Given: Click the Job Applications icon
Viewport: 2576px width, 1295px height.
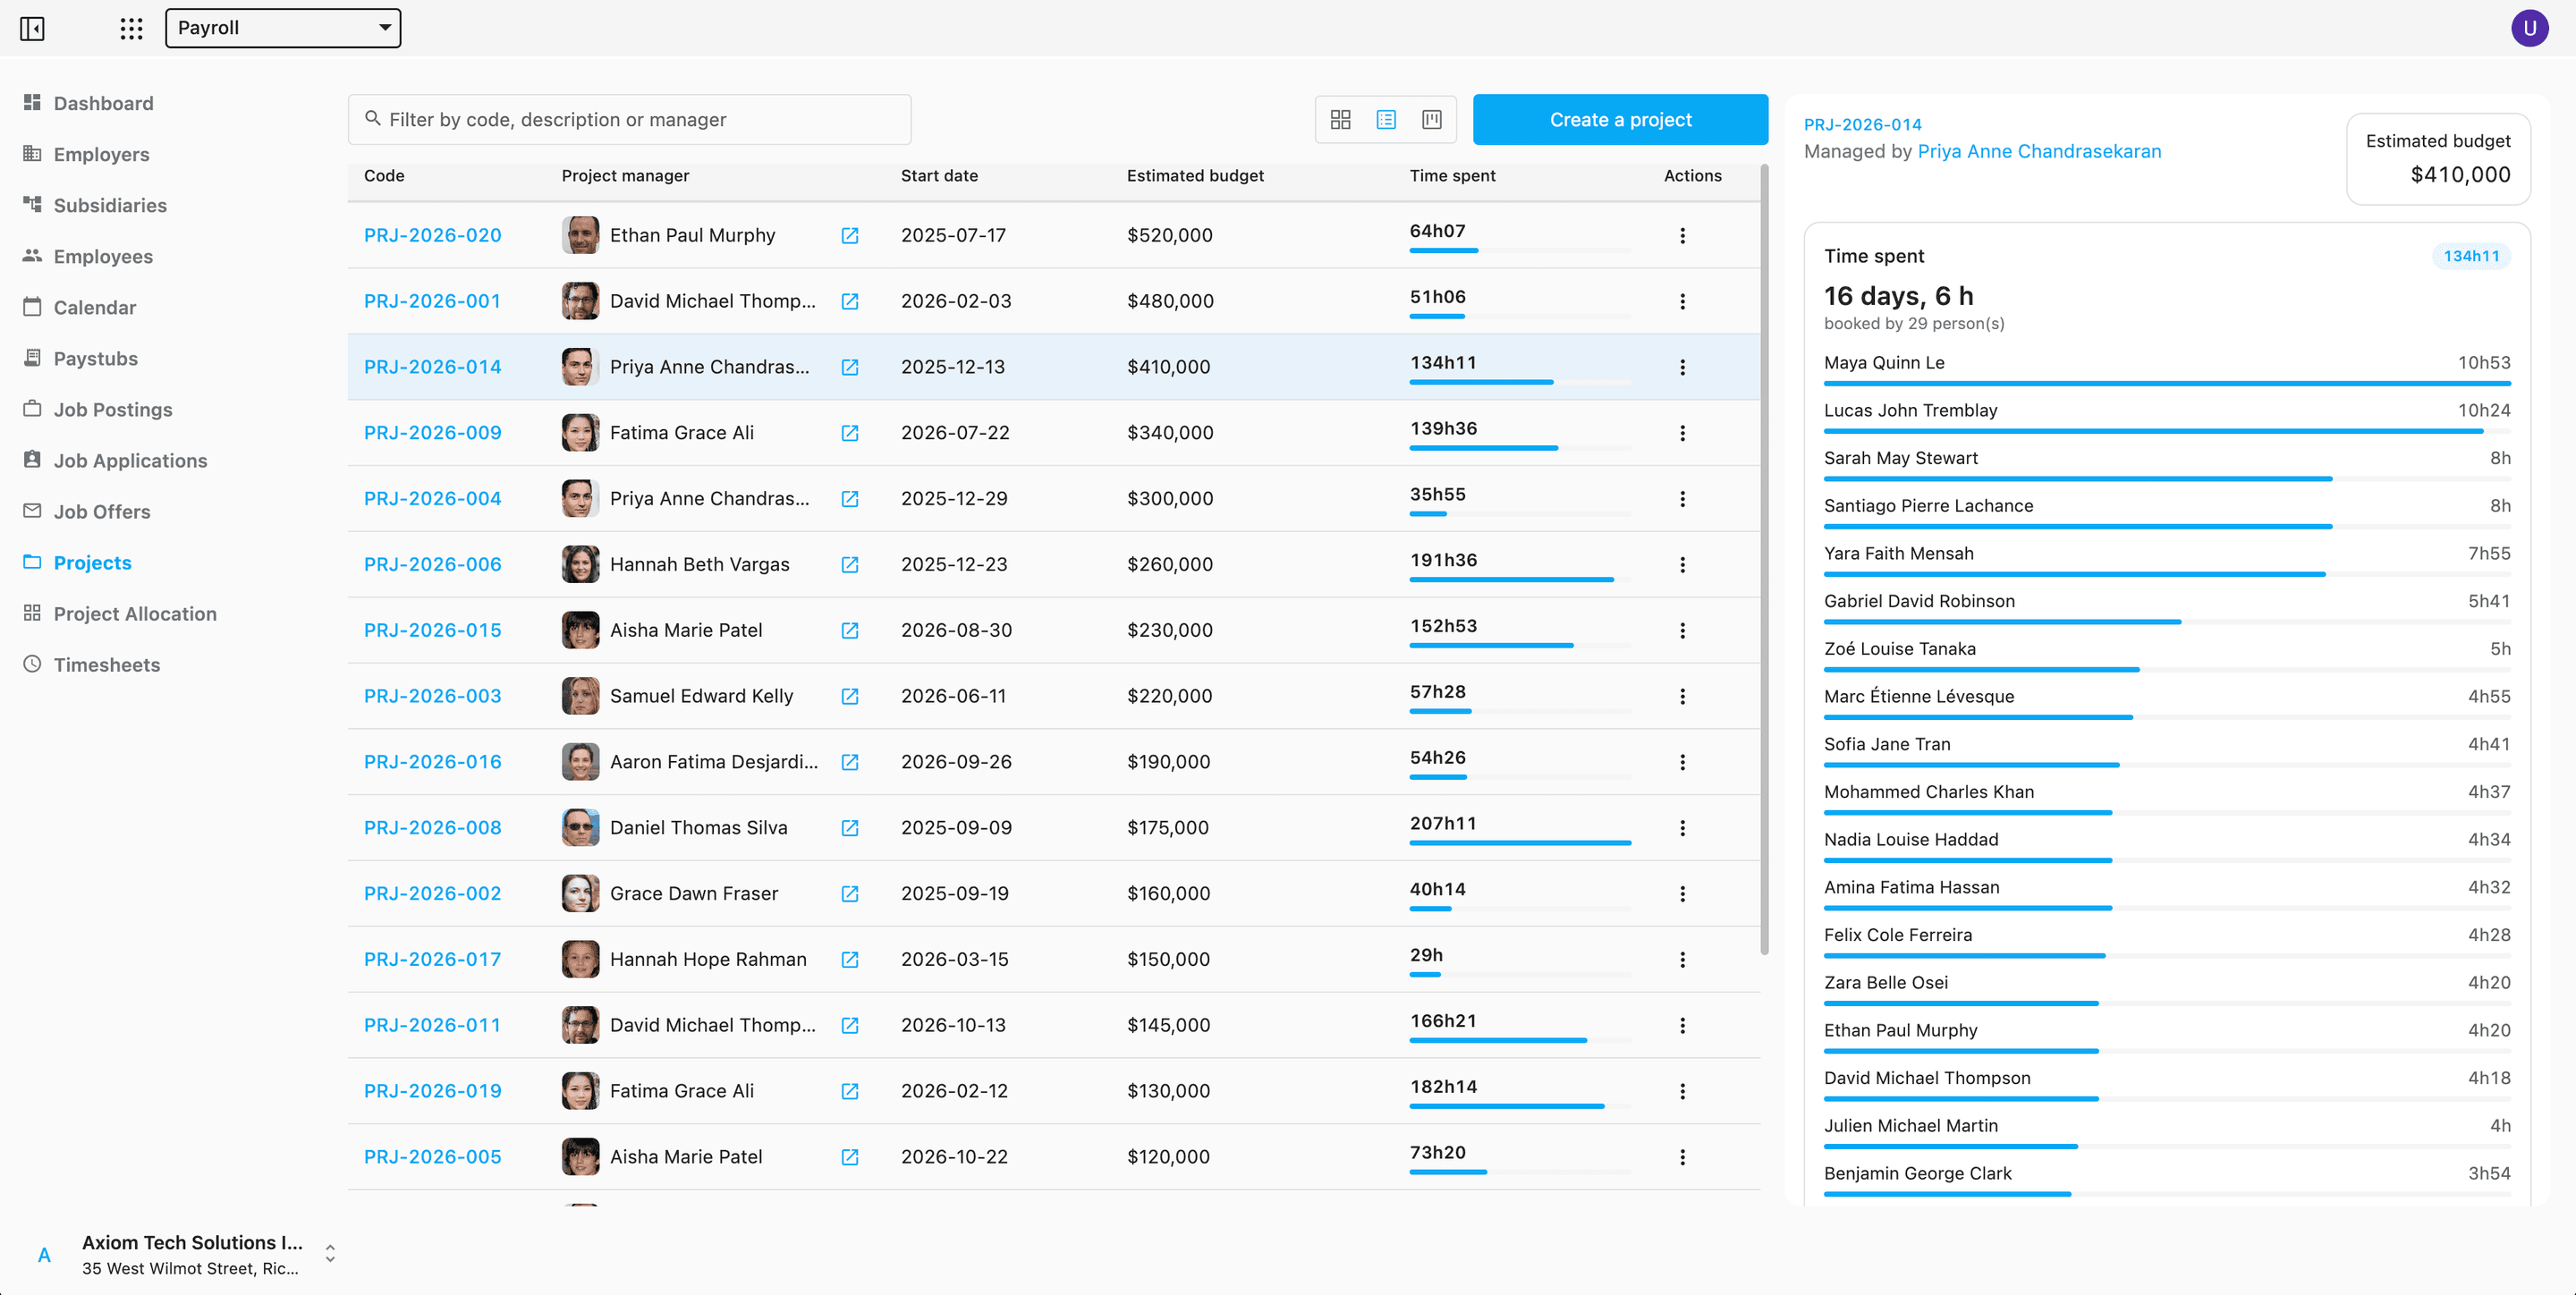Looking at the screenshot, I should click(x=32, y=460).
